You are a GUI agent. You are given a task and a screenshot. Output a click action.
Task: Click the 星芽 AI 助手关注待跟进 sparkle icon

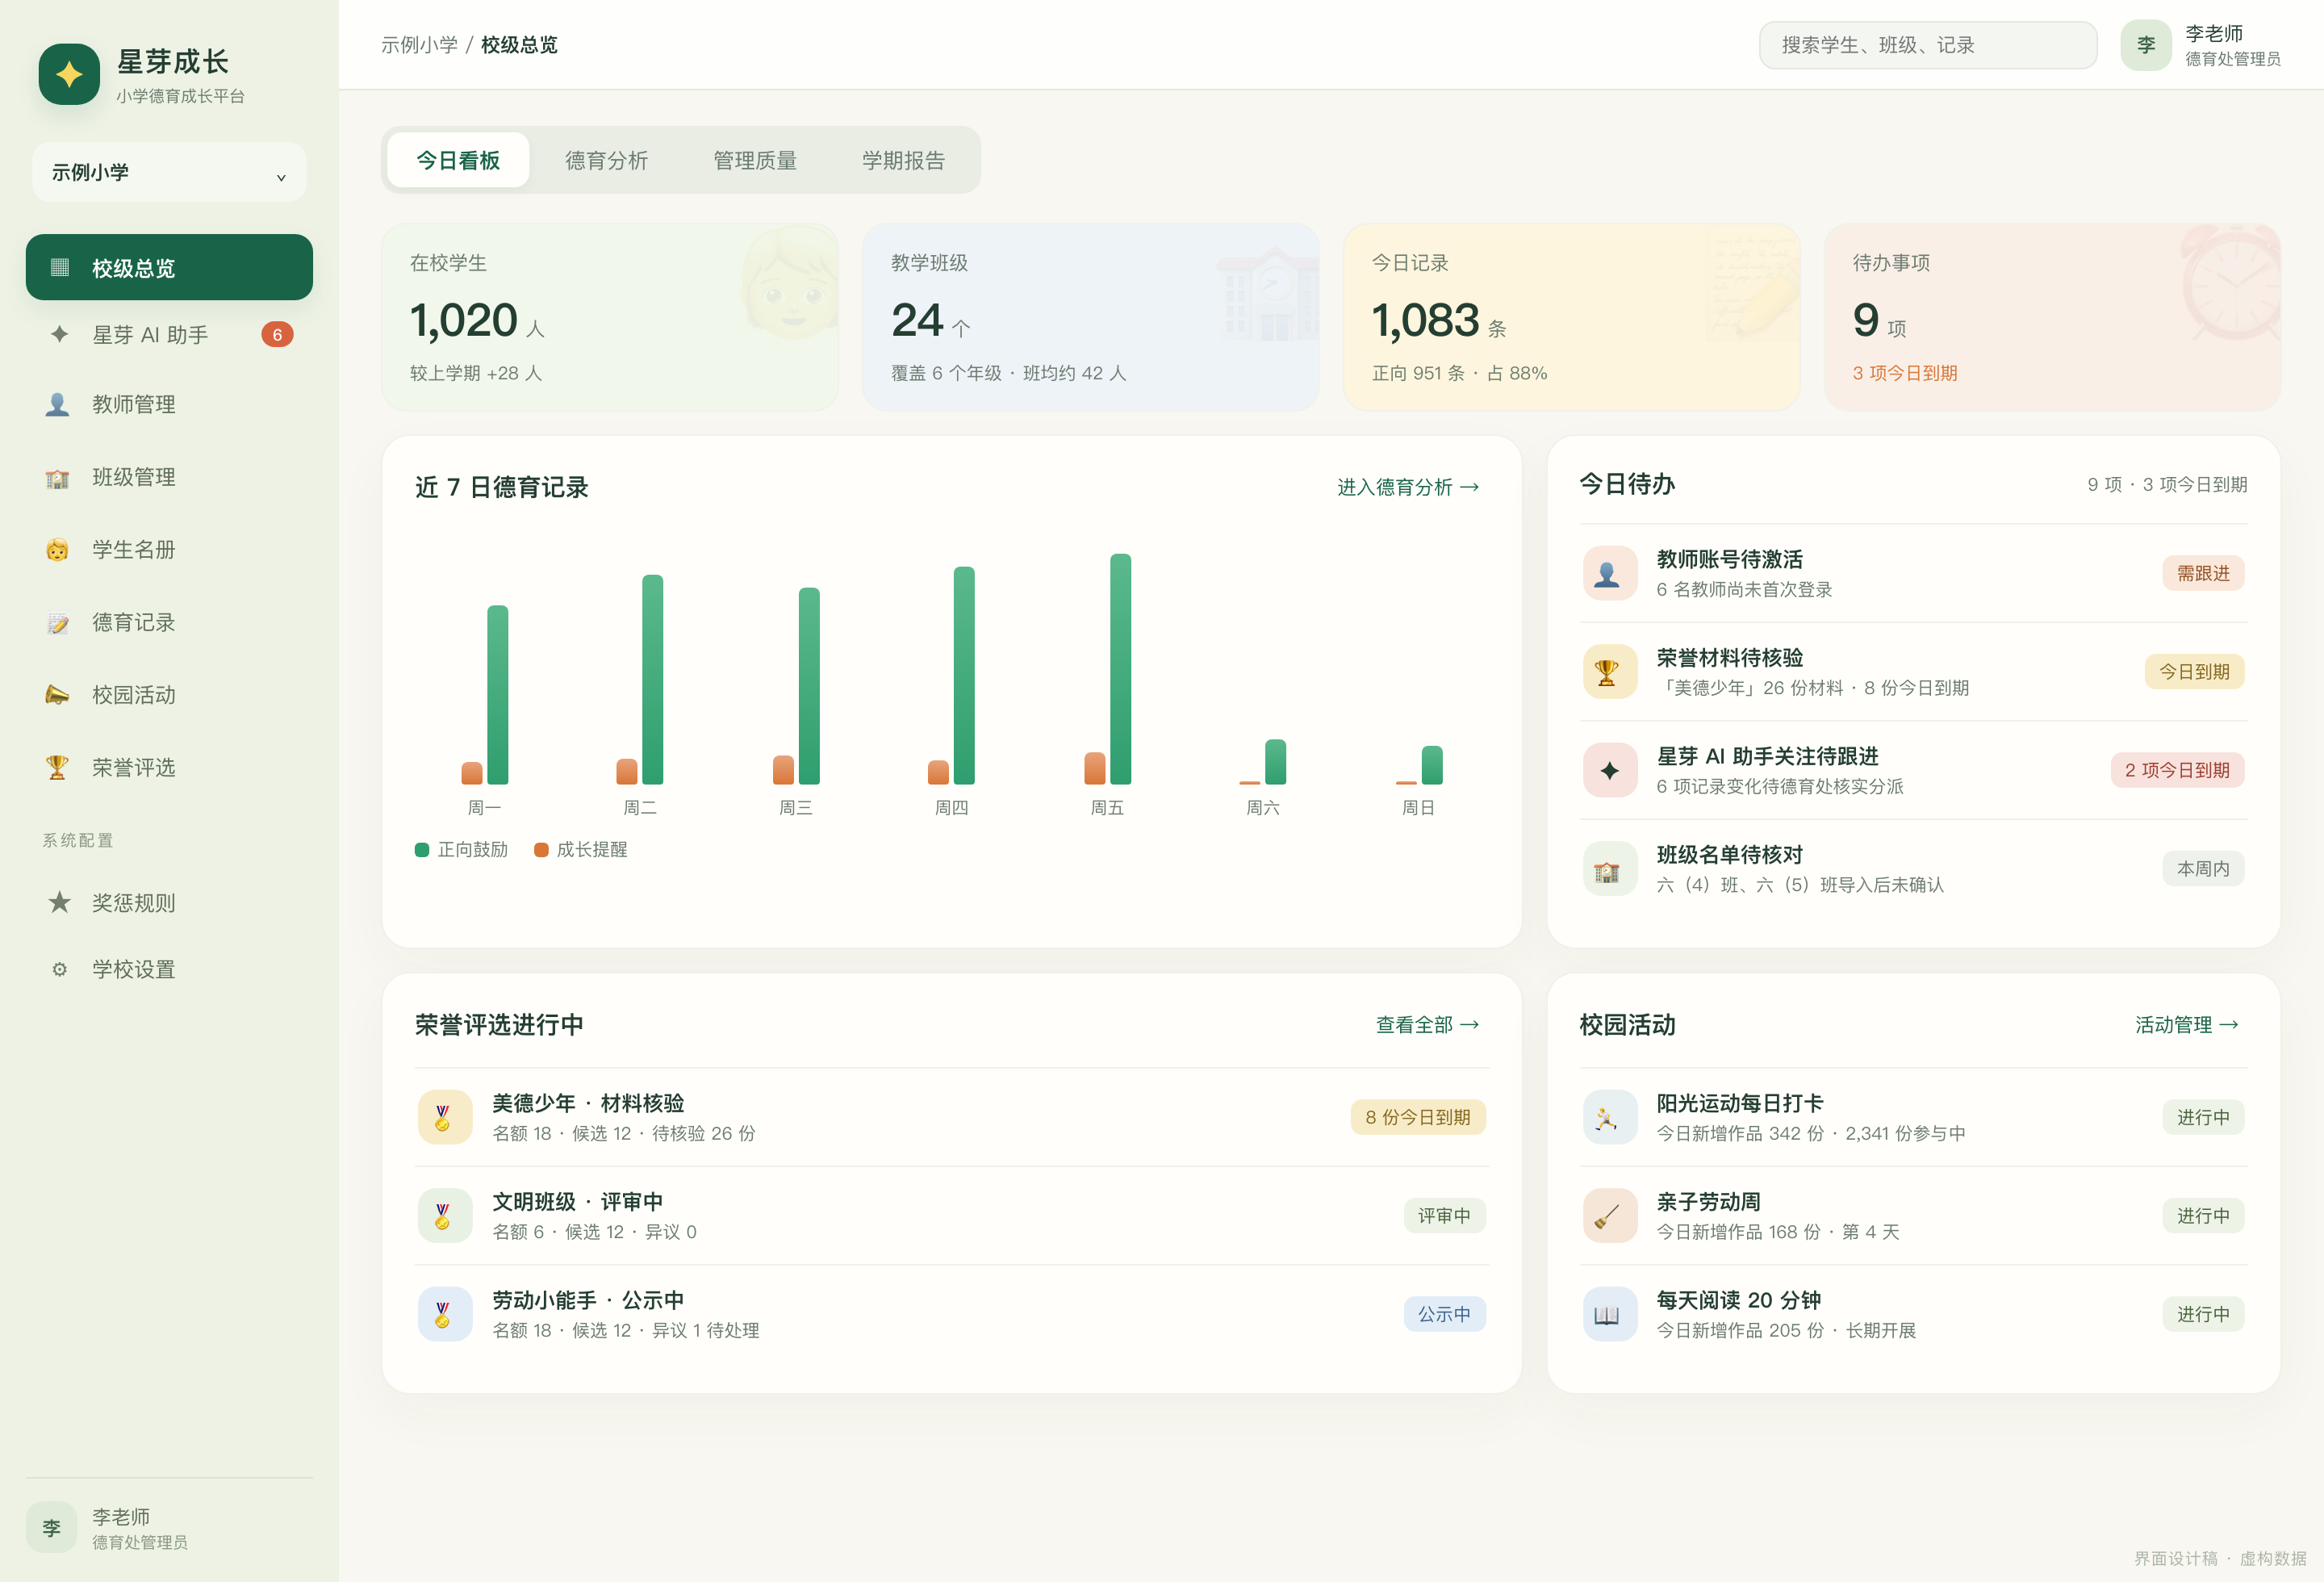pos(1609,770)
